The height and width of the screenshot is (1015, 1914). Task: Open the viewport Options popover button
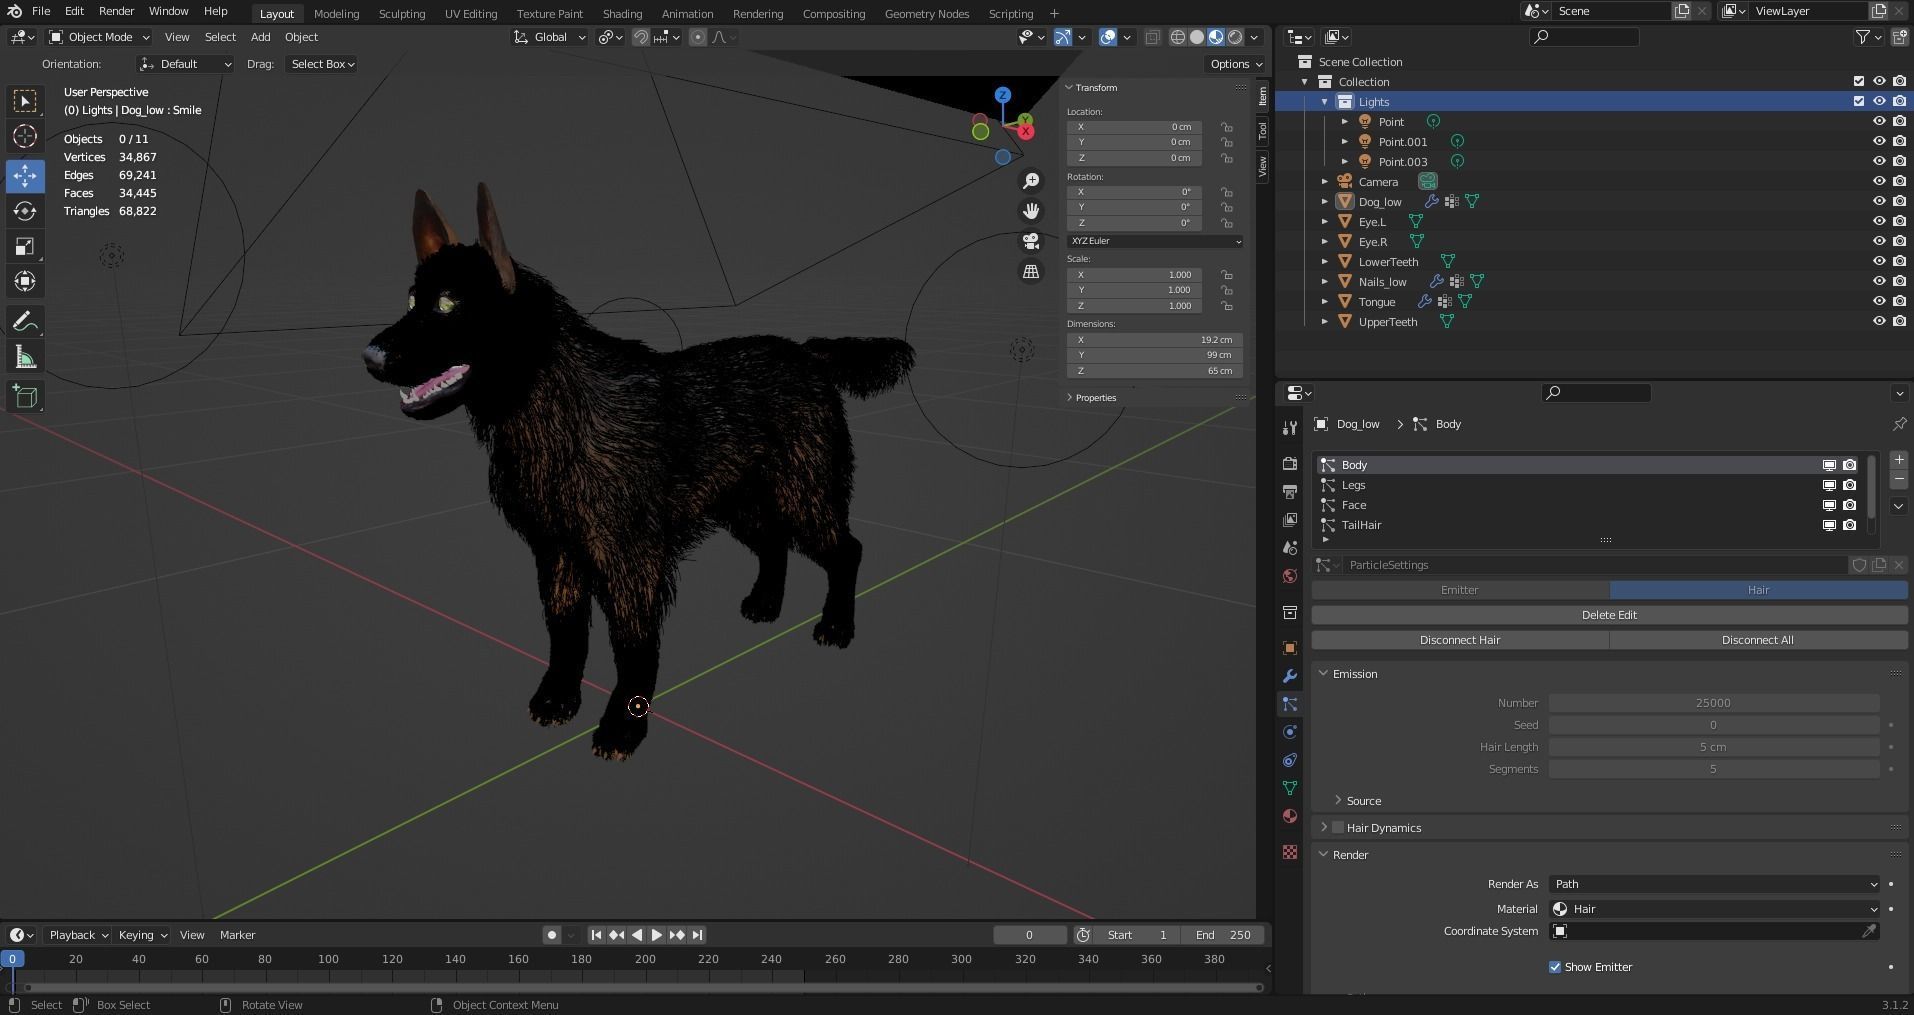click(1236, 64)
